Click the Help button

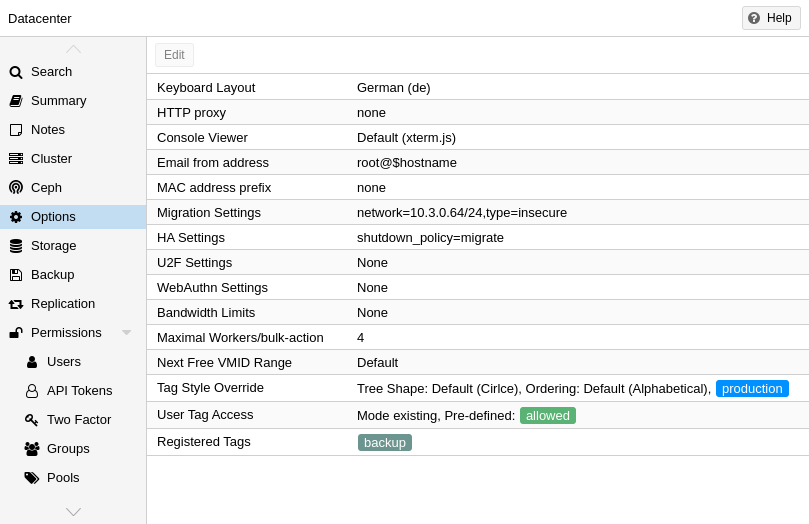pos(770,18)
